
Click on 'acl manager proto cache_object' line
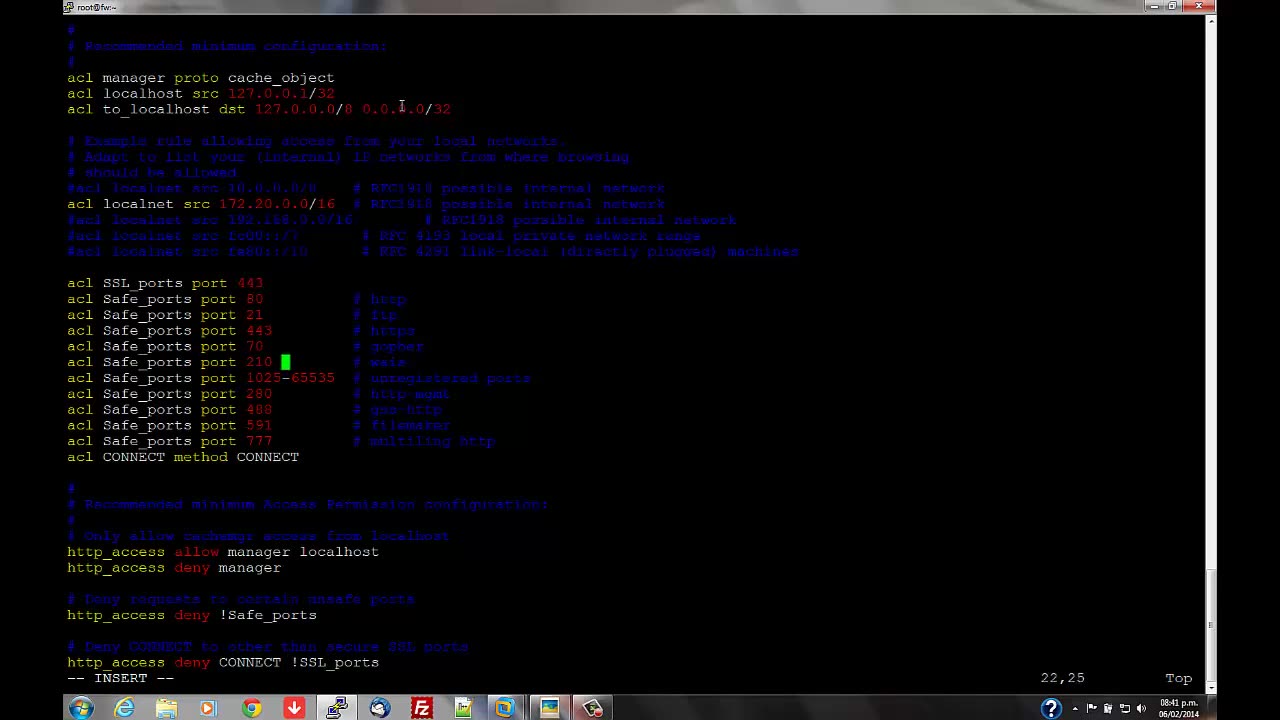(x=201, y=77)
